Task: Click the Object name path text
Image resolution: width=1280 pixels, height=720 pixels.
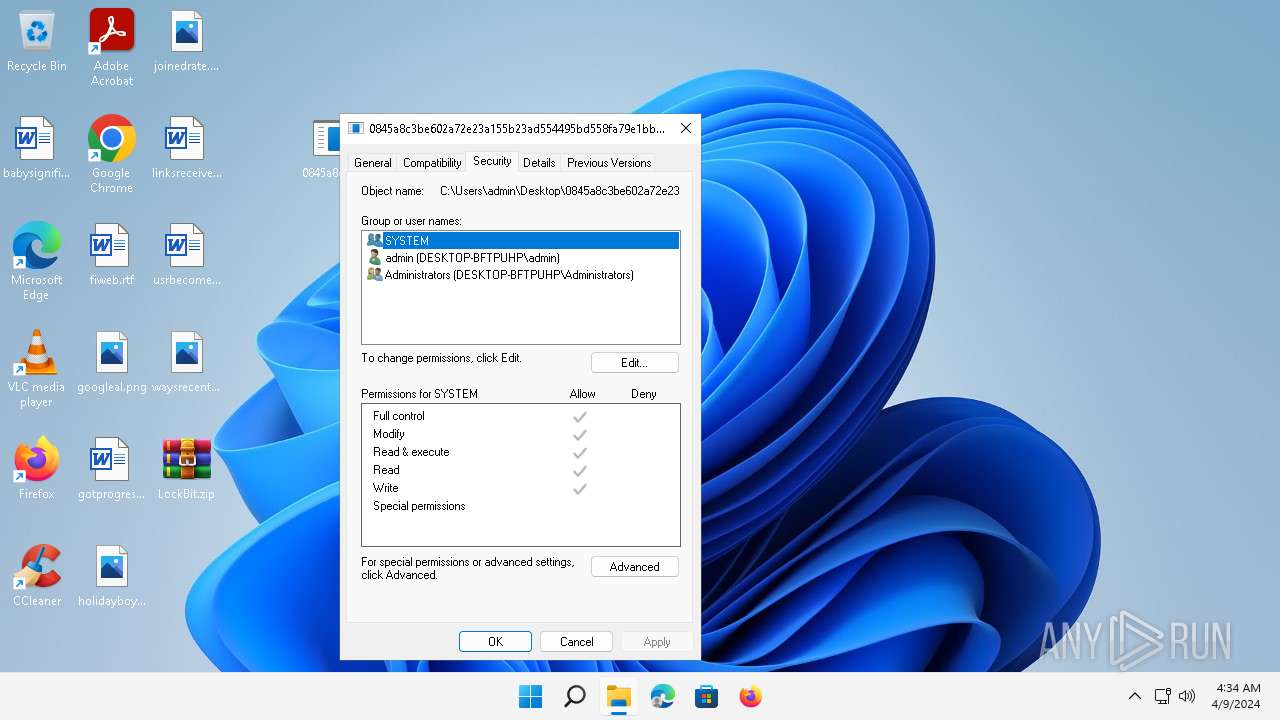Action: 560,191
